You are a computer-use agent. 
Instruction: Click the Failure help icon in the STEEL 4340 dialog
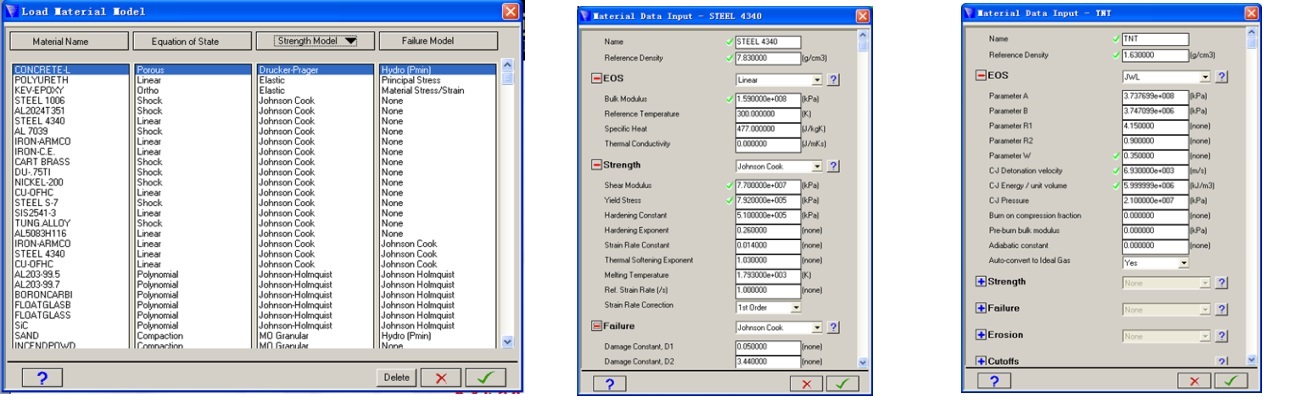pyautogui.click(x=833, y=326)
